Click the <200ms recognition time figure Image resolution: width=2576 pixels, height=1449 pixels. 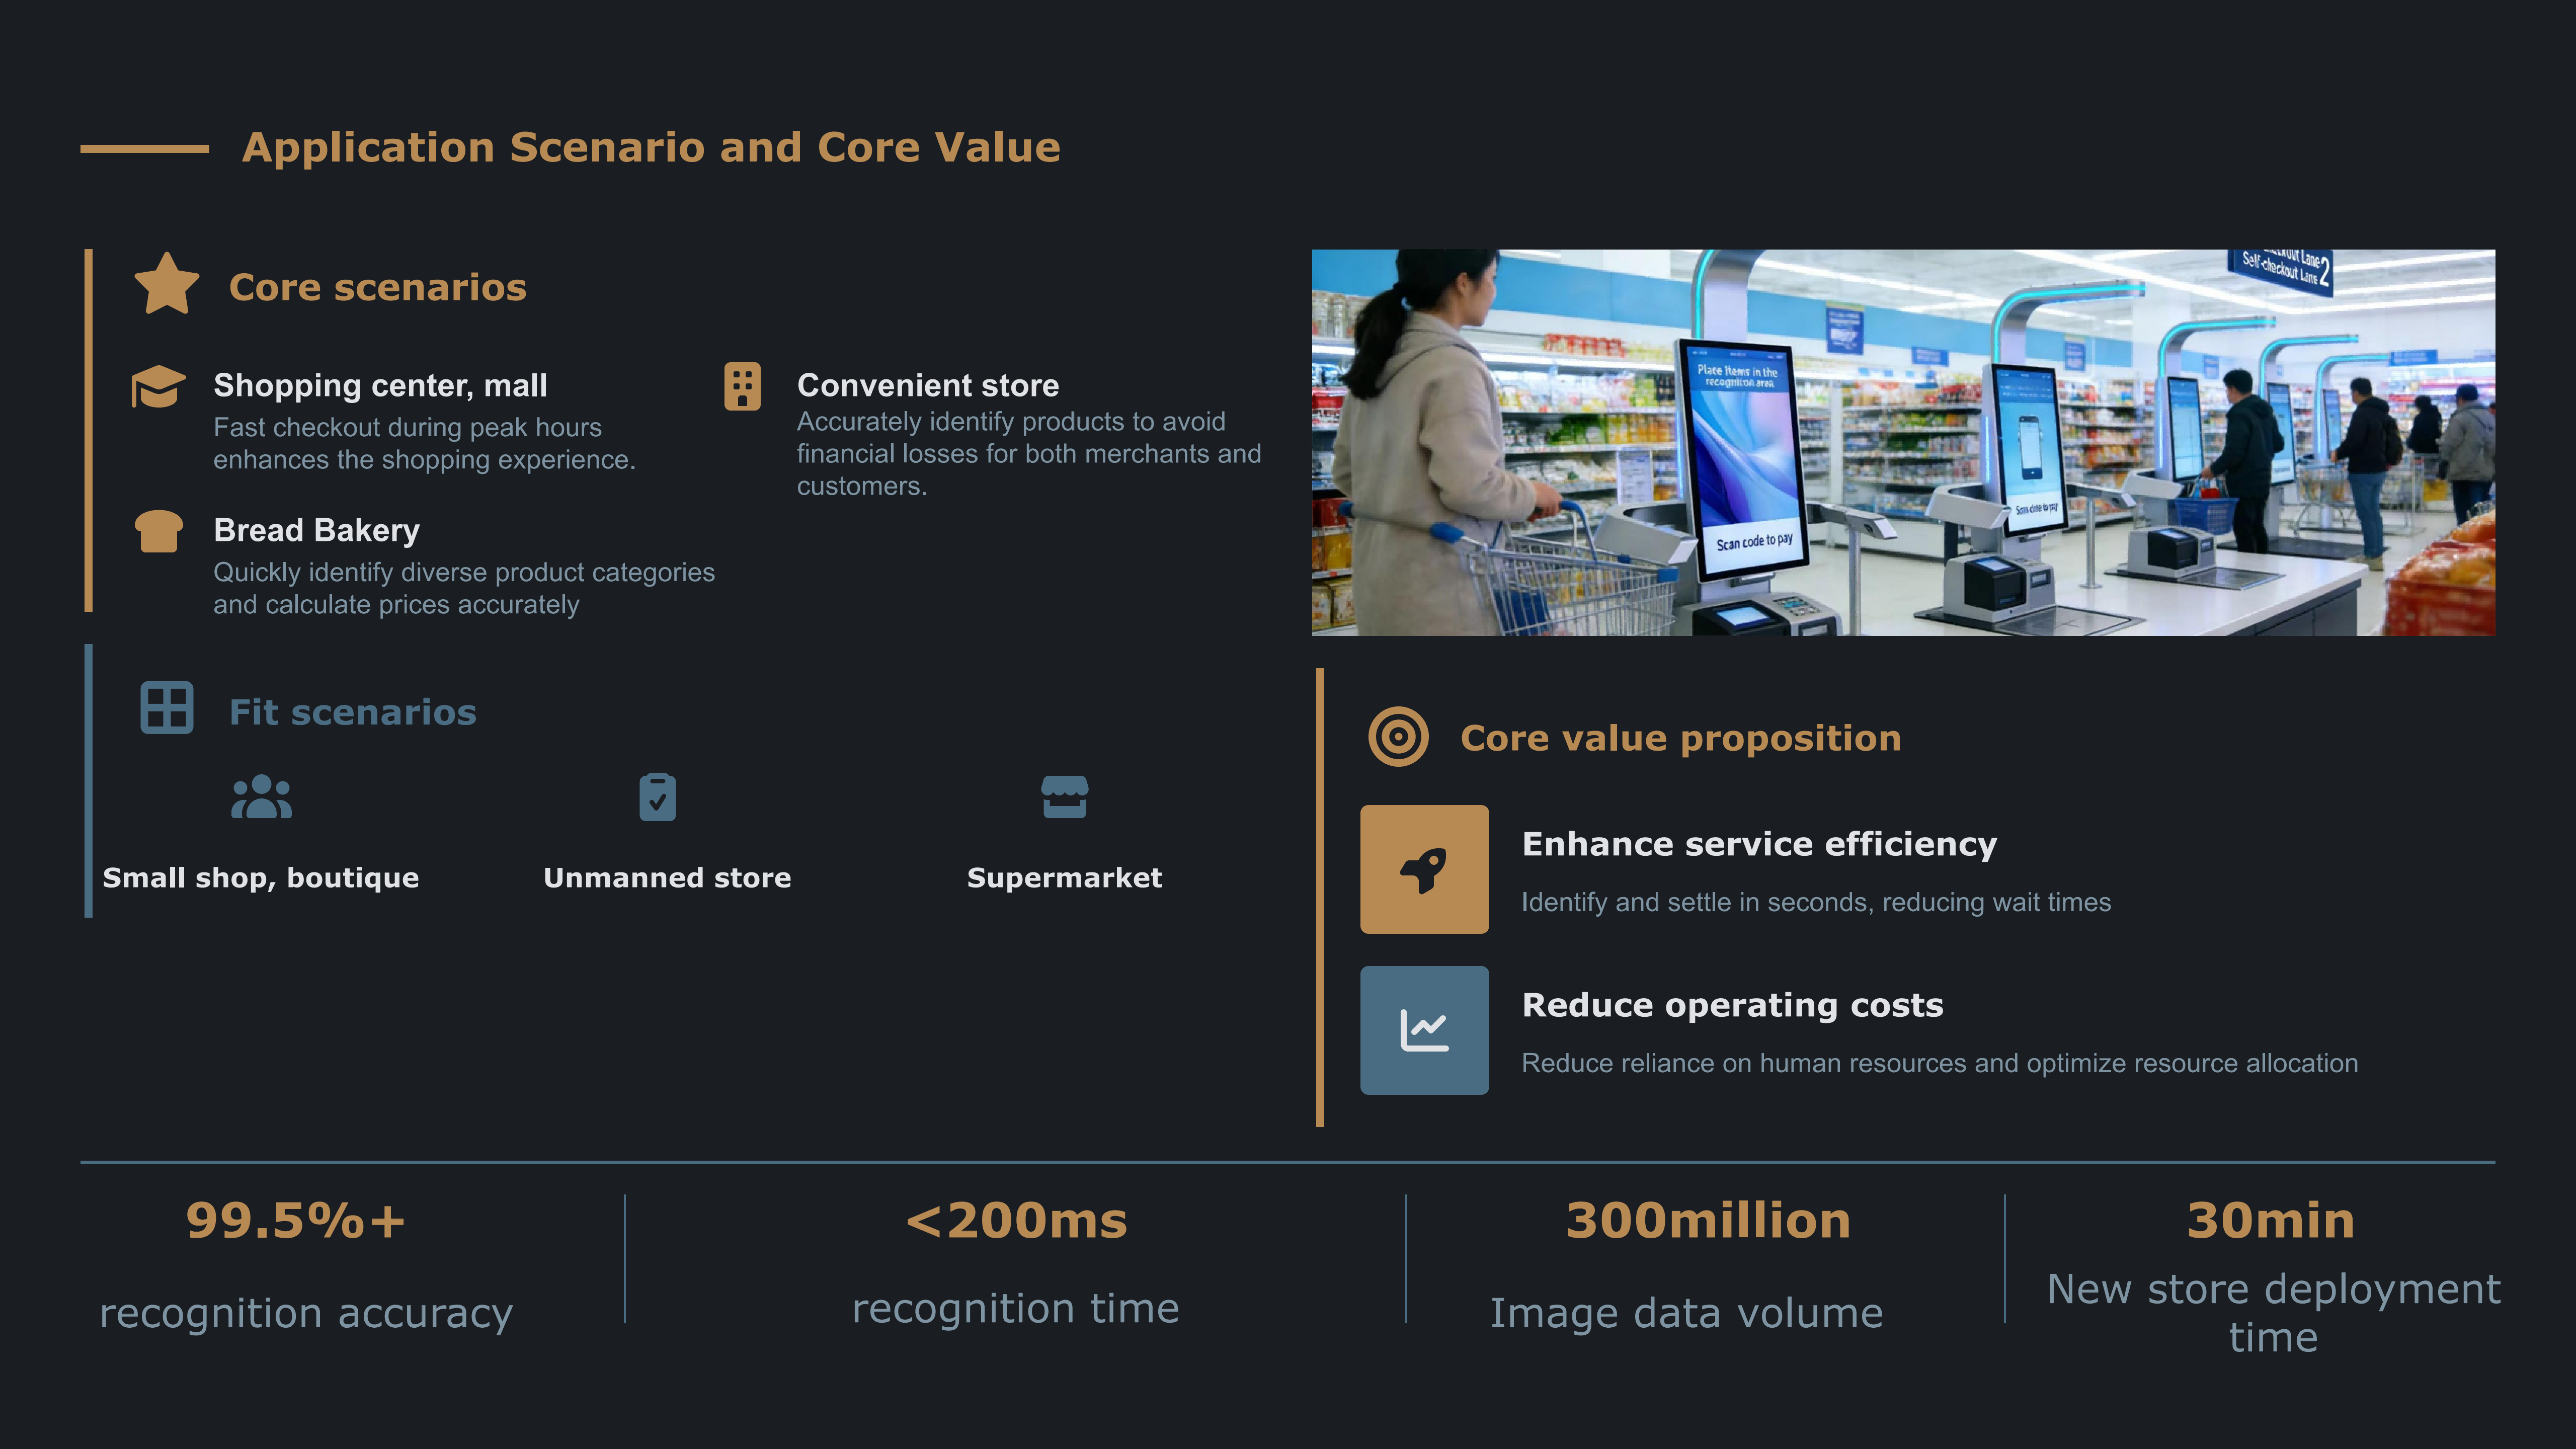coord(1016,1221)
